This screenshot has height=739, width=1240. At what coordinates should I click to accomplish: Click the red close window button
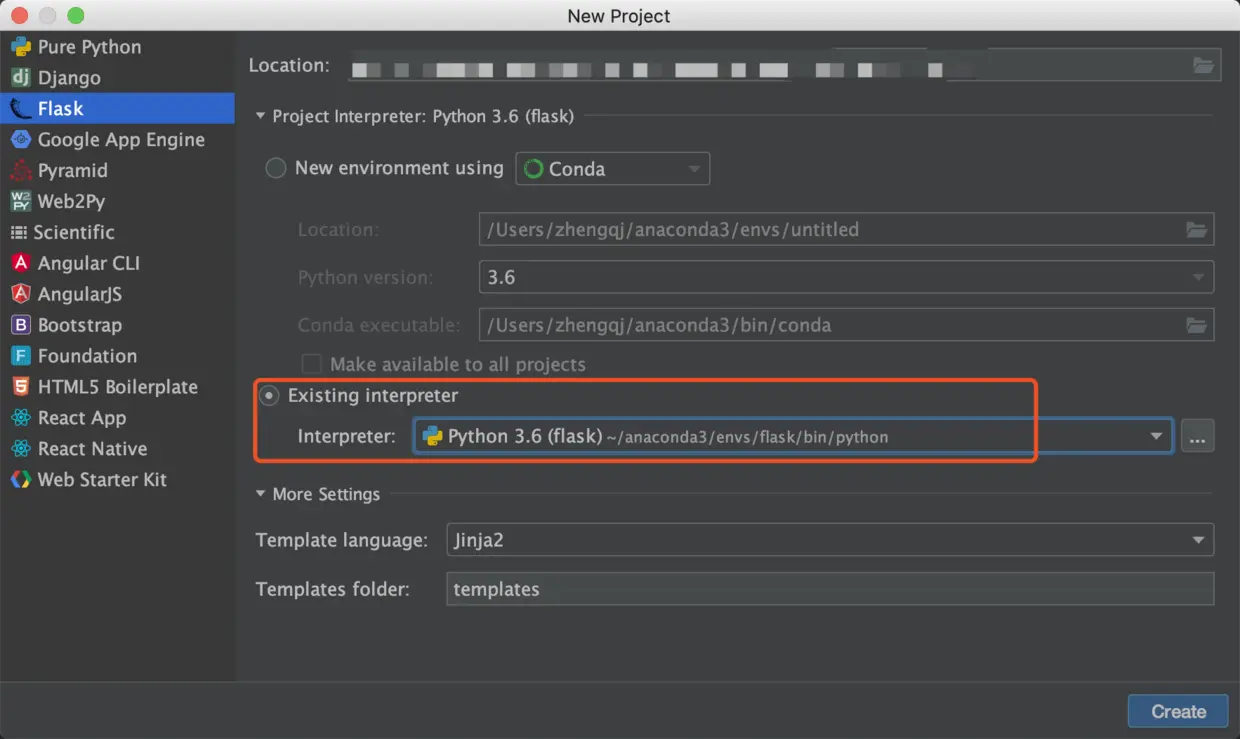coord(20,16)
